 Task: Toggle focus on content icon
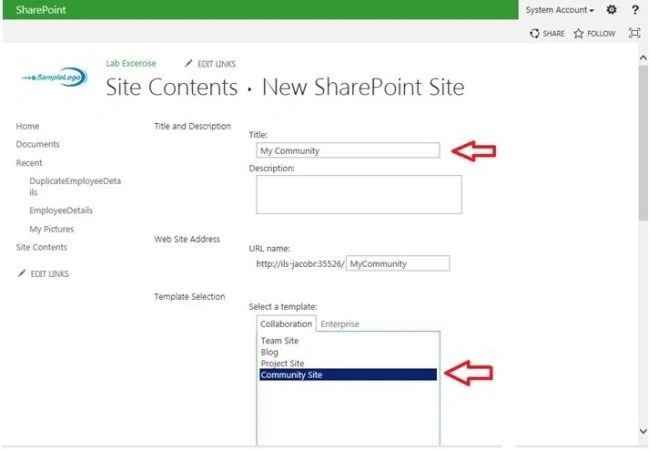coord(635,33)
